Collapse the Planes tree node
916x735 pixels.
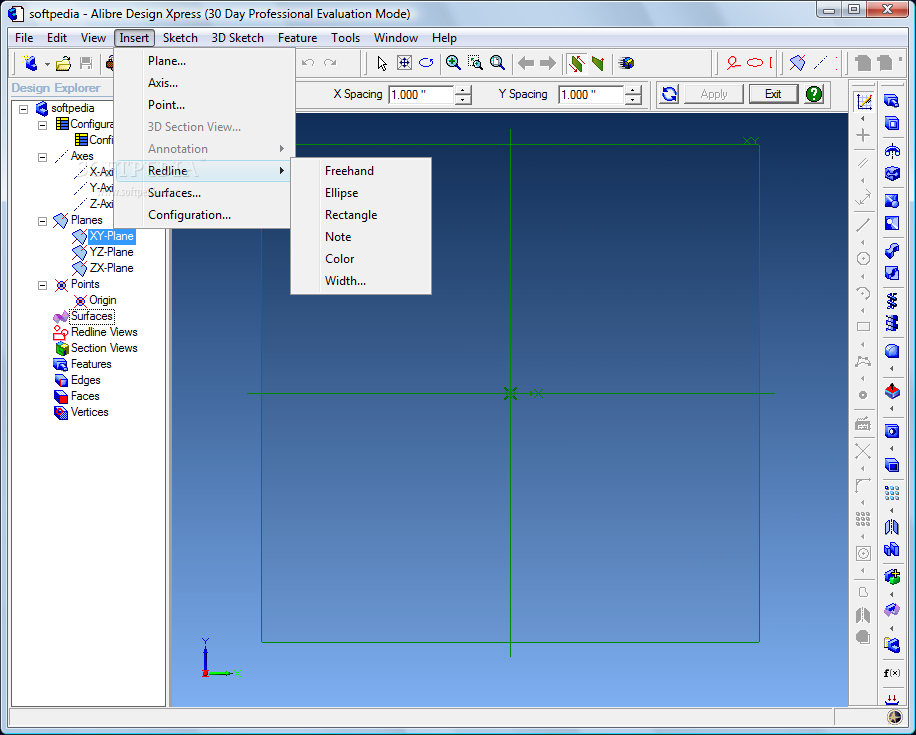pos(43,221)
